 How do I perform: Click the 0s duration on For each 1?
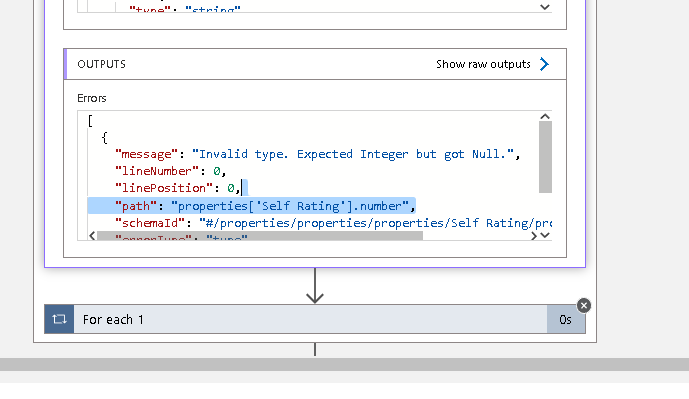[566, 319]
